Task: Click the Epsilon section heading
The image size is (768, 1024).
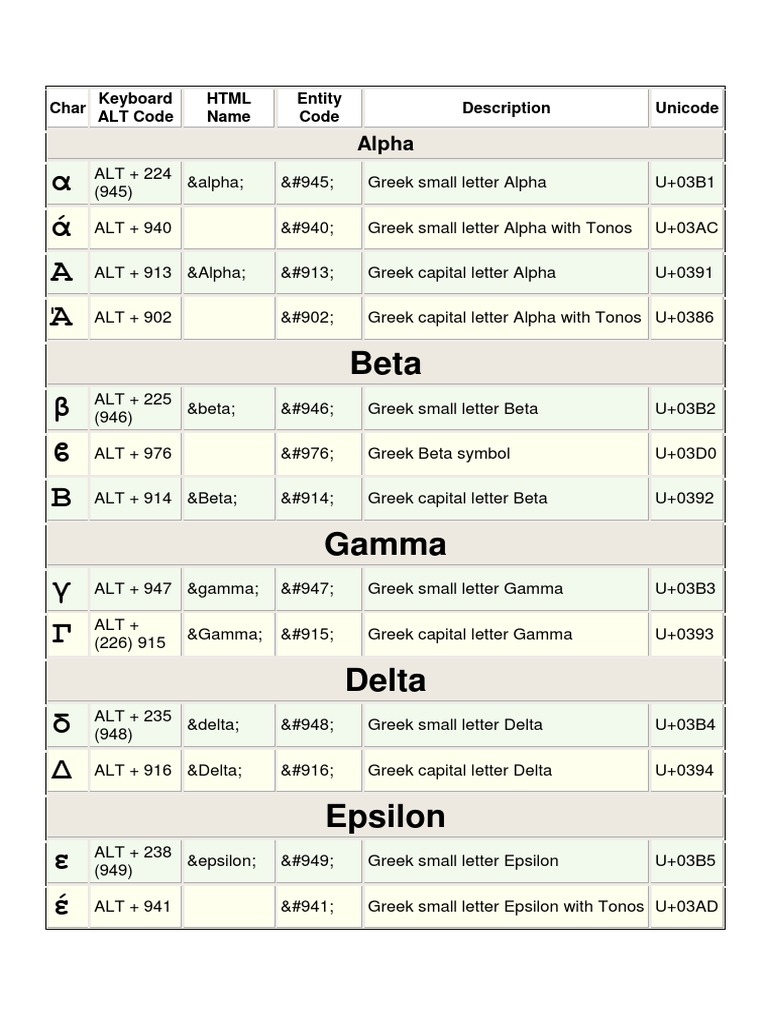Action: click(x=385, y=816)
